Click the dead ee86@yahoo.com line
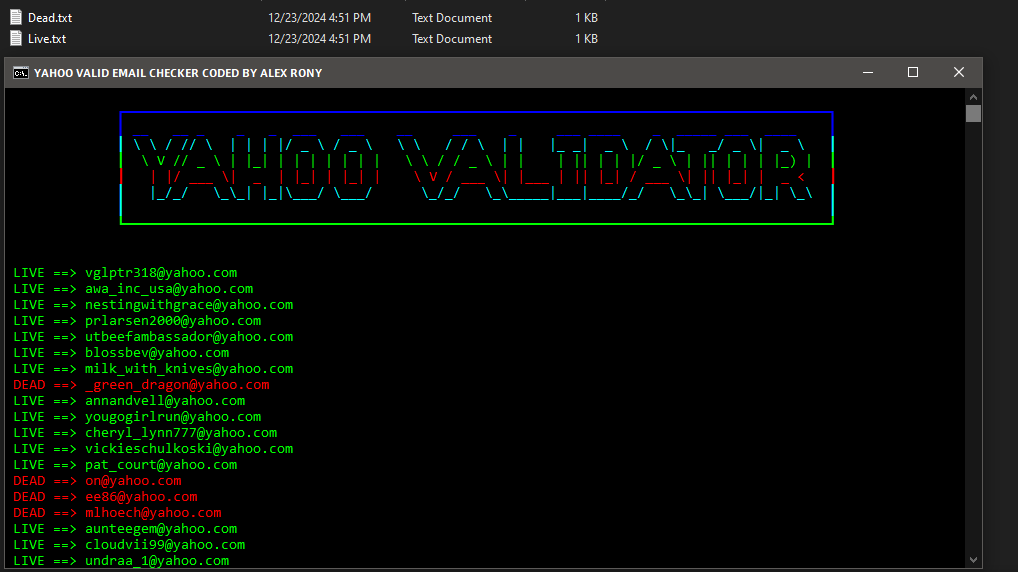Image resolution: width=1018 pixels, height=572 pixels. pyautogui.click(x=105, y=497)
